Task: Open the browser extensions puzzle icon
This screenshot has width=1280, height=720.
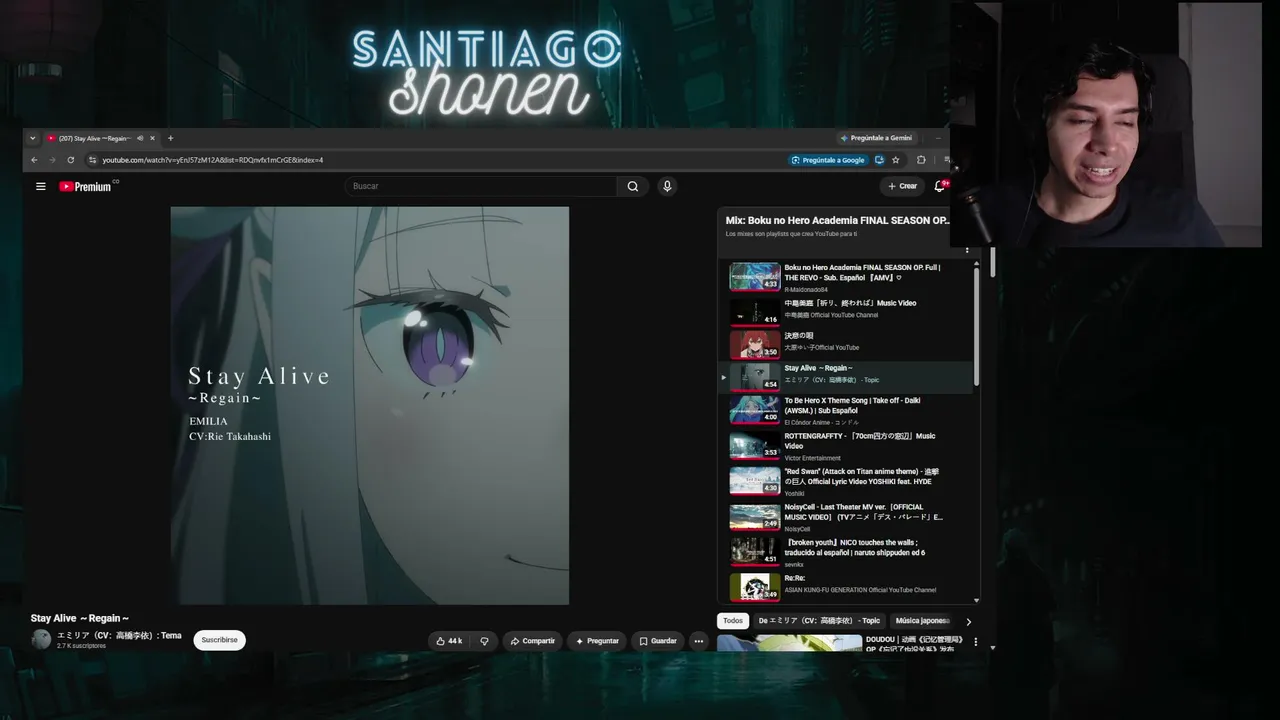Action: click(921, 160)
